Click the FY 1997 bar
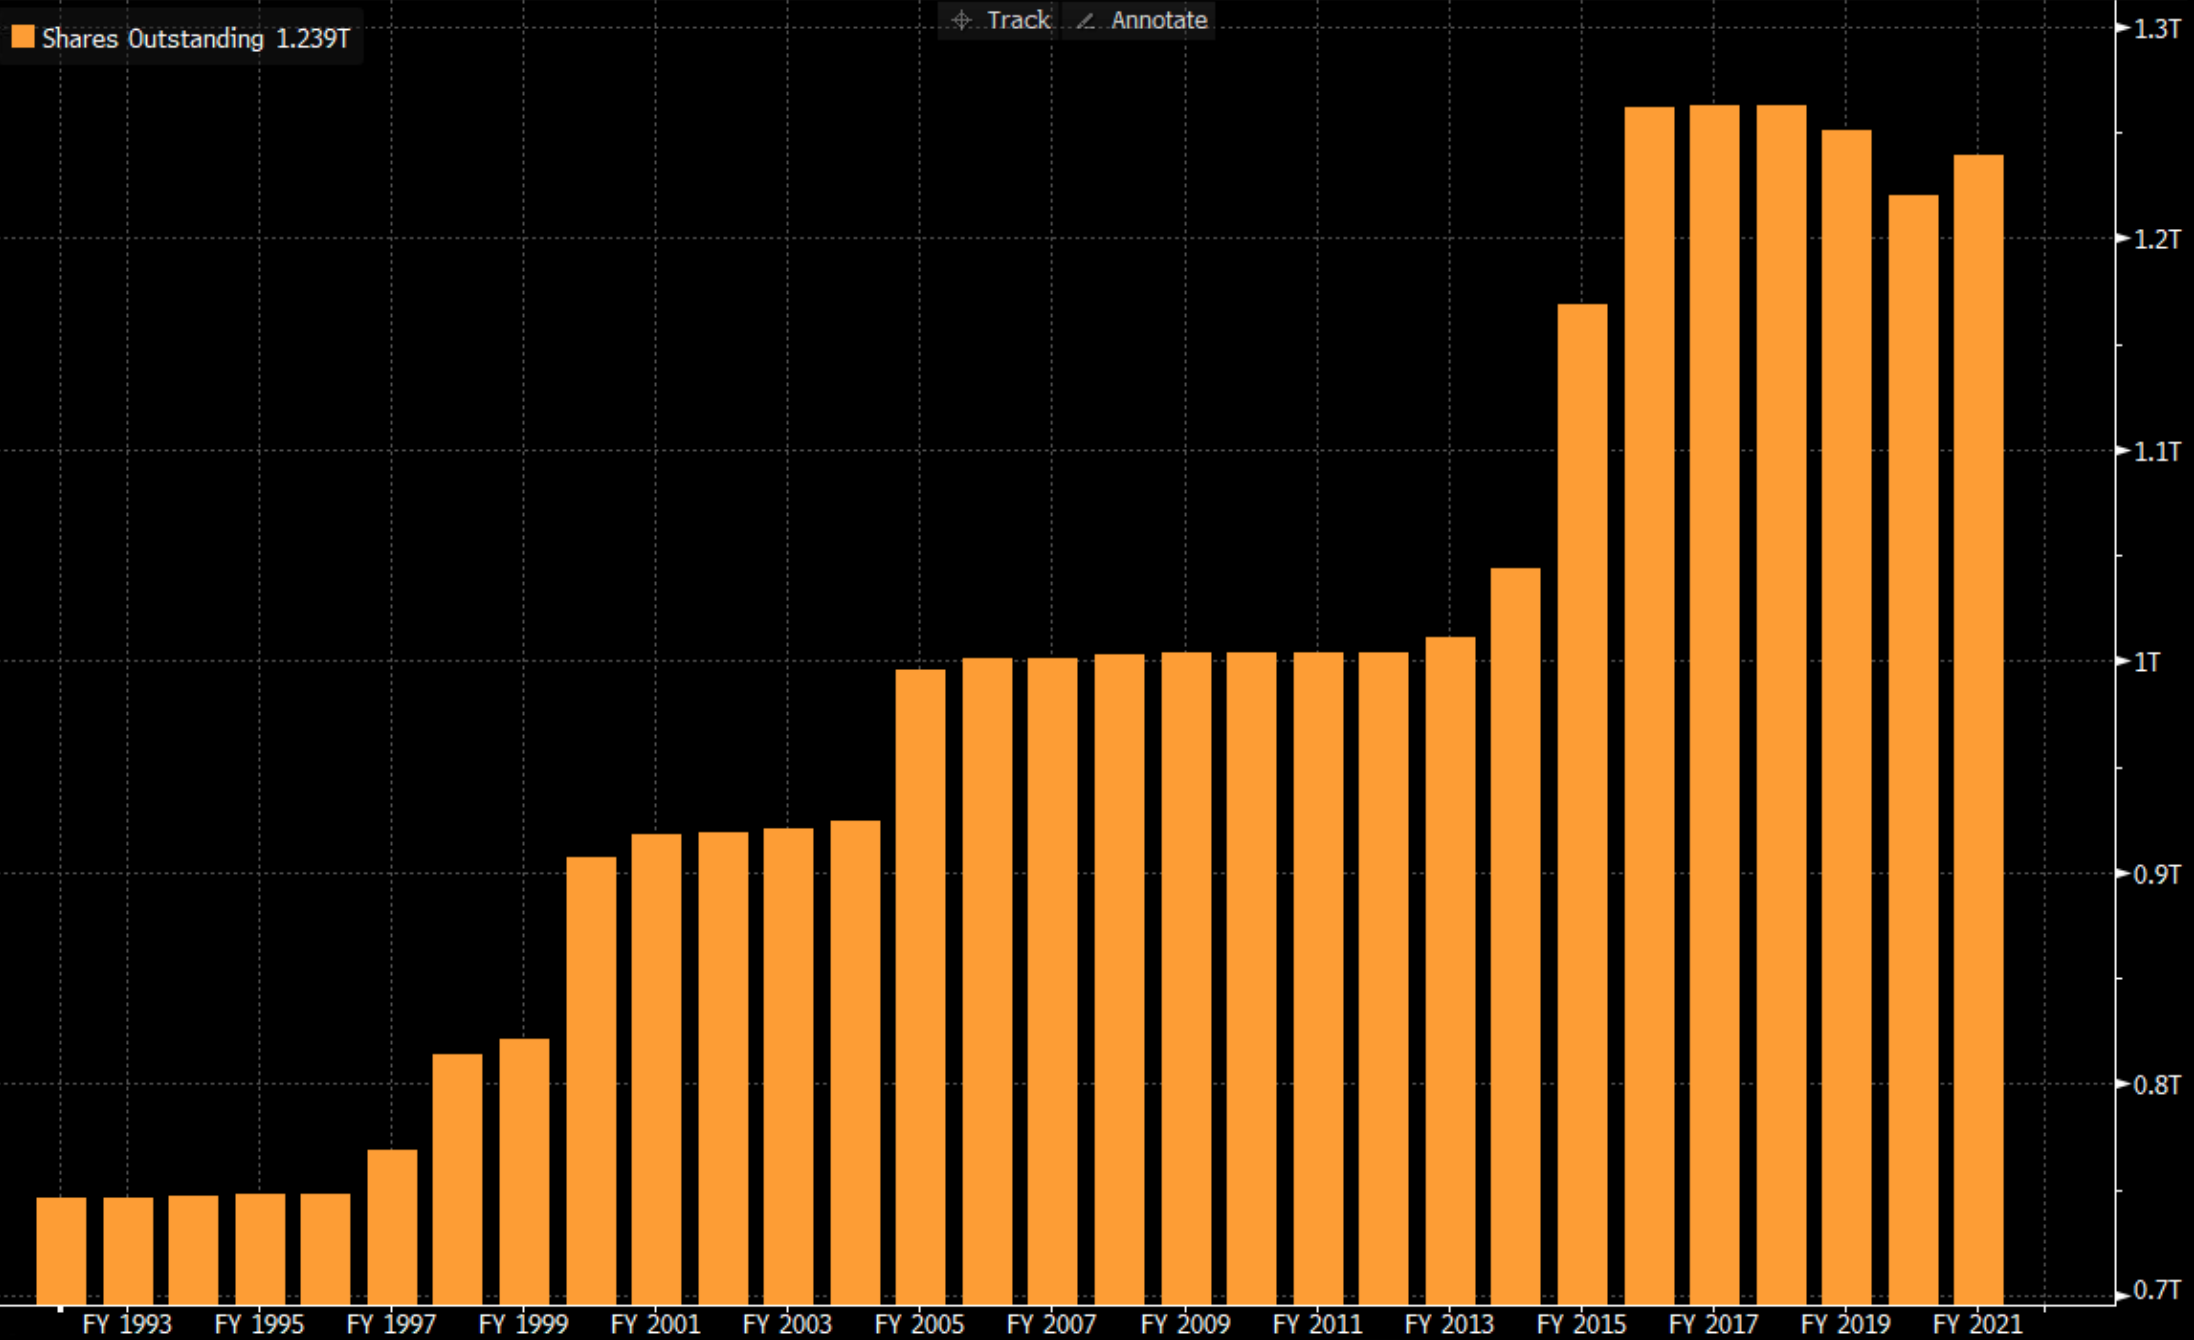 392,1226
